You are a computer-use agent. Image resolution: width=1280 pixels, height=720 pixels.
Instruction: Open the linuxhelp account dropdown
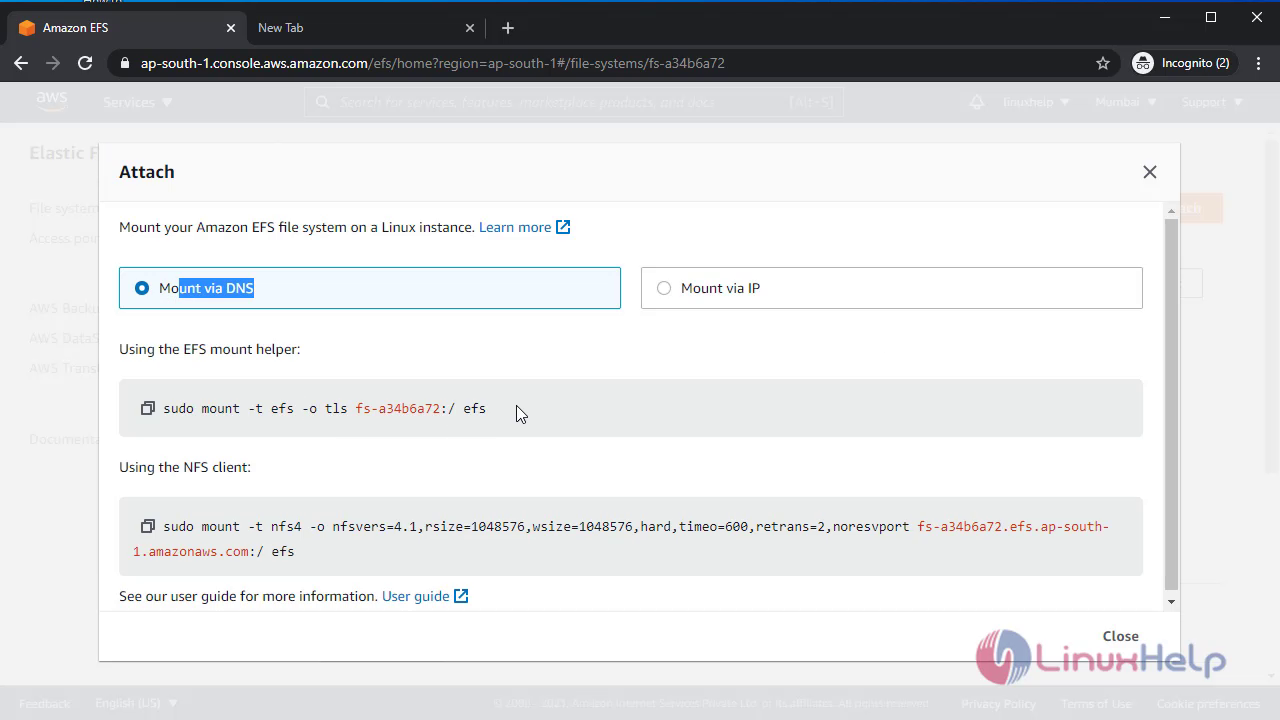(x=1036, y=102)
